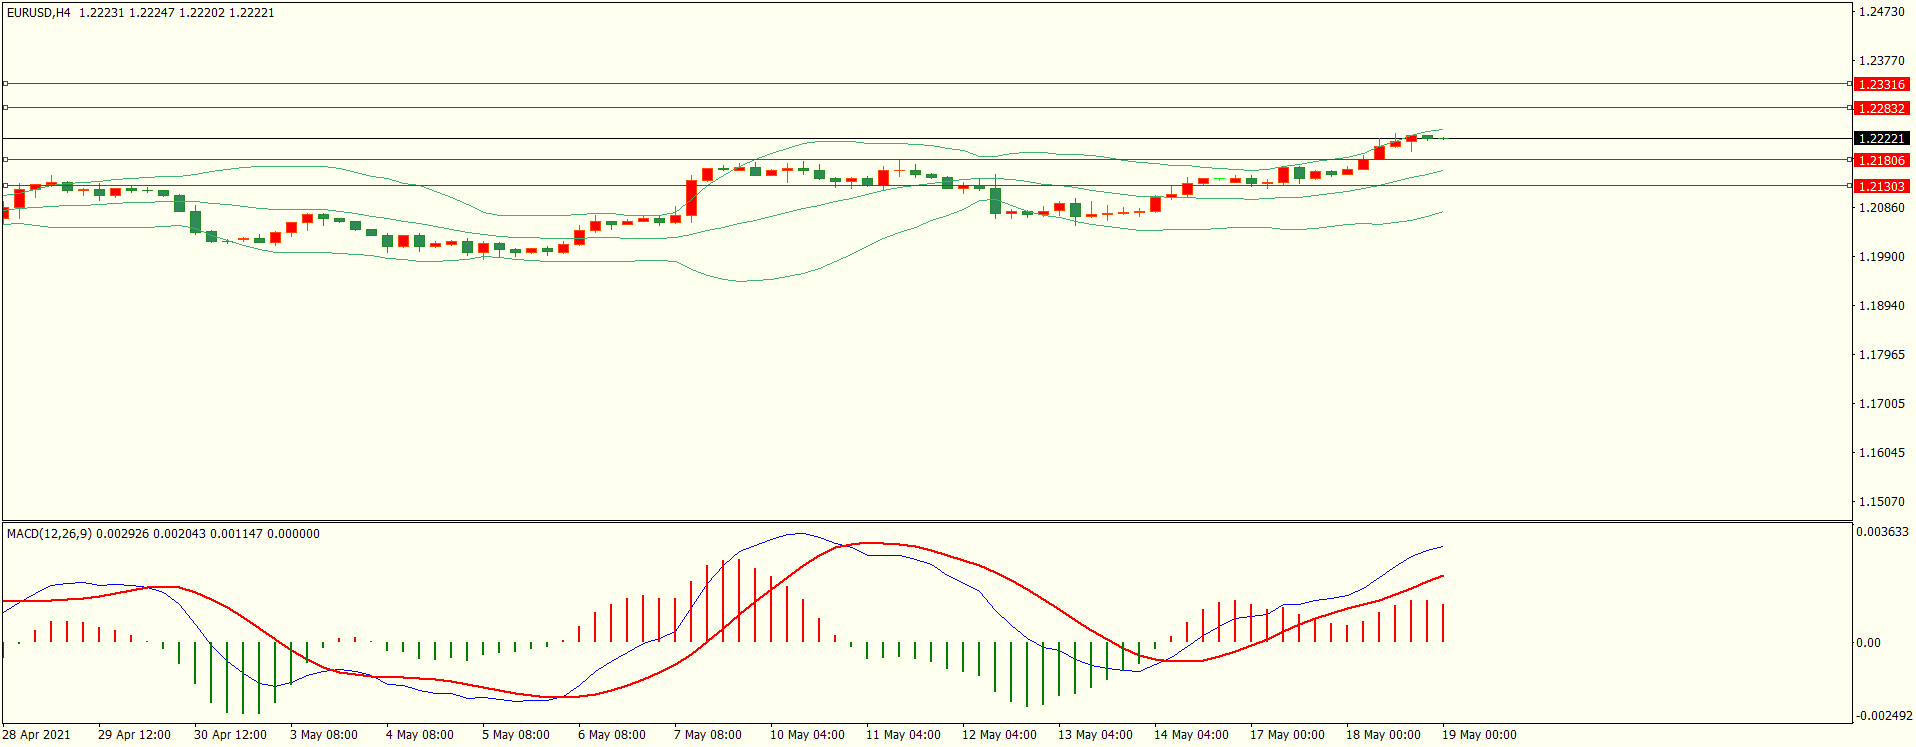Click the MACD(12,26,9) indicator label
Viewport: 1916px width, 747px height.
click(x=49, y=534)
